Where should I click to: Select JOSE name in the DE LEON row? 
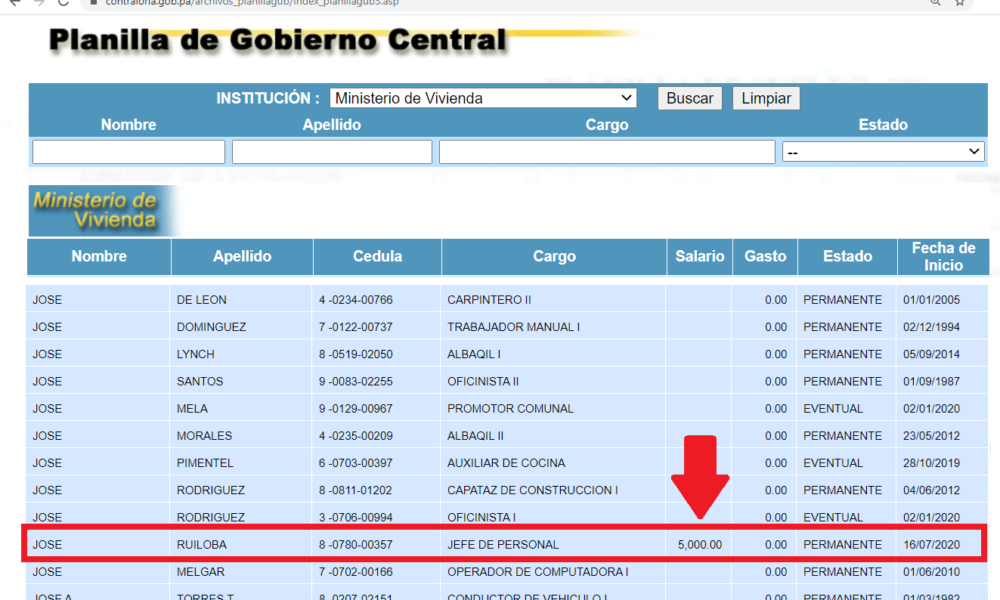point(47,300)
